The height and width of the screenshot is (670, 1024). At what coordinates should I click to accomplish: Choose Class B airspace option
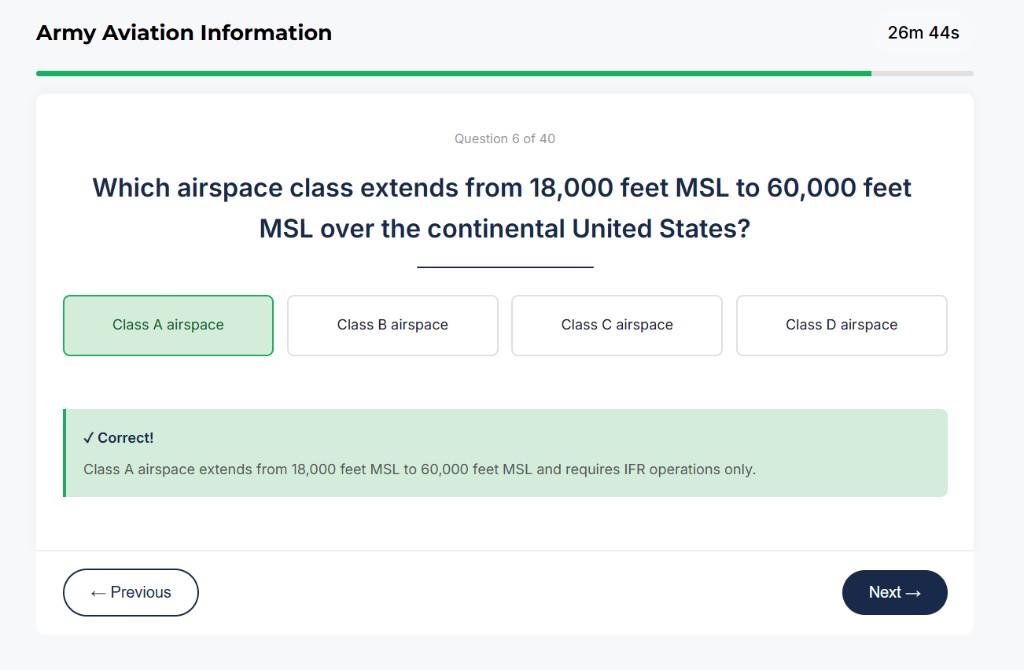click(392, 325)
